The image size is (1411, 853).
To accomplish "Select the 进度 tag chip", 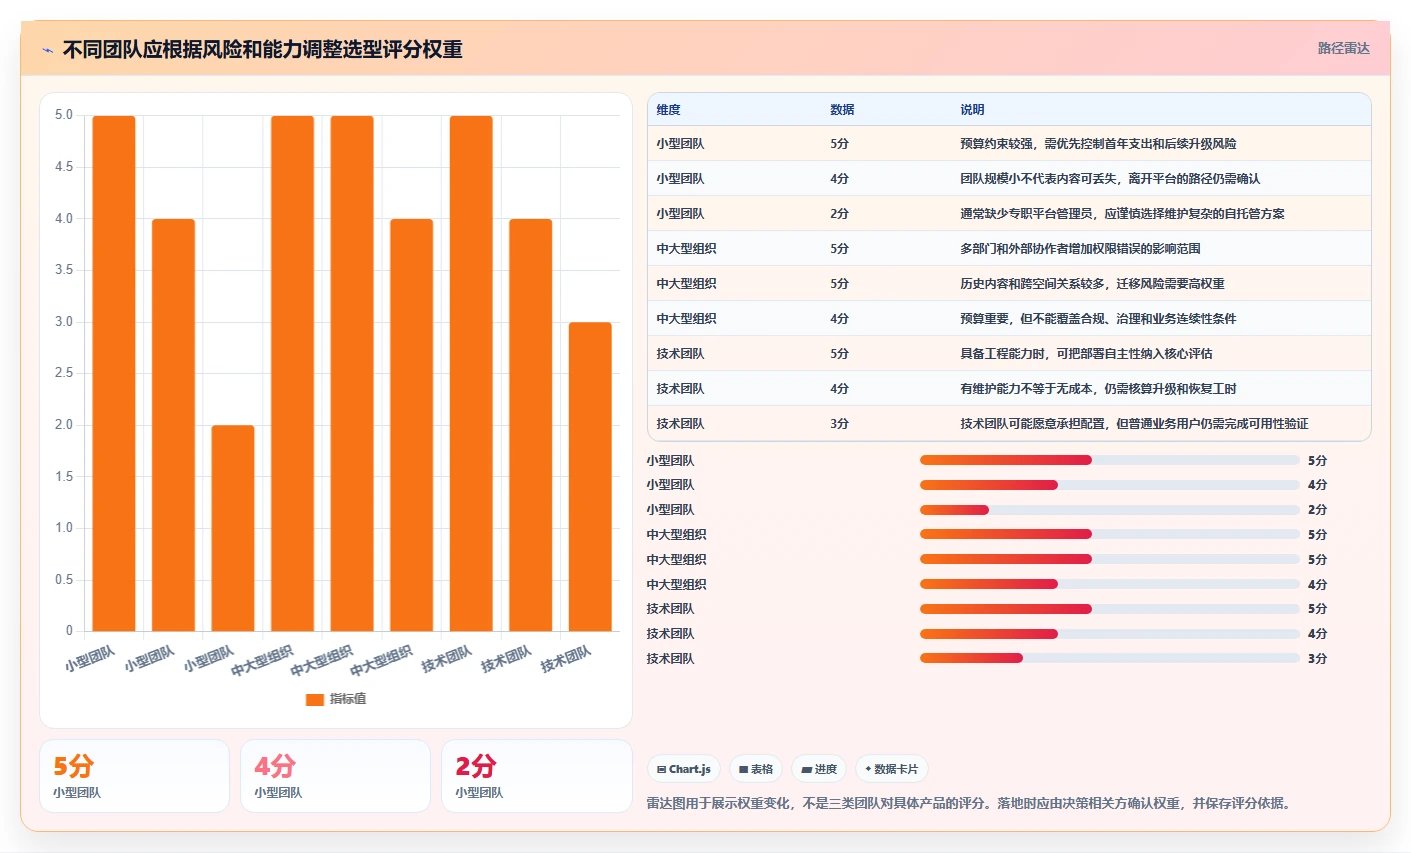I will click(819, 769).
